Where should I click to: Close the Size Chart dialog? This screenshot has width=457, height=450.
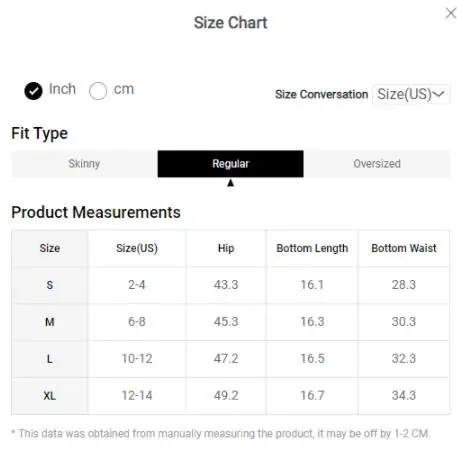pos(451,13)
